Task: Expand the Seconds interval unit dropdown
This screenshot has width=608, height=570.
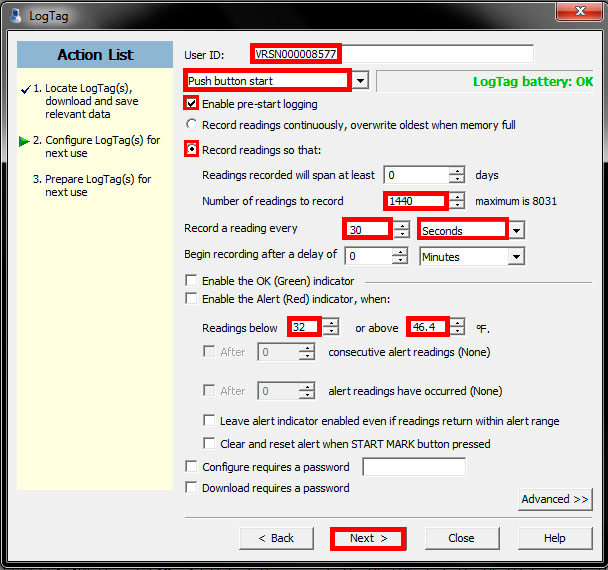Action: click(516, 230)
